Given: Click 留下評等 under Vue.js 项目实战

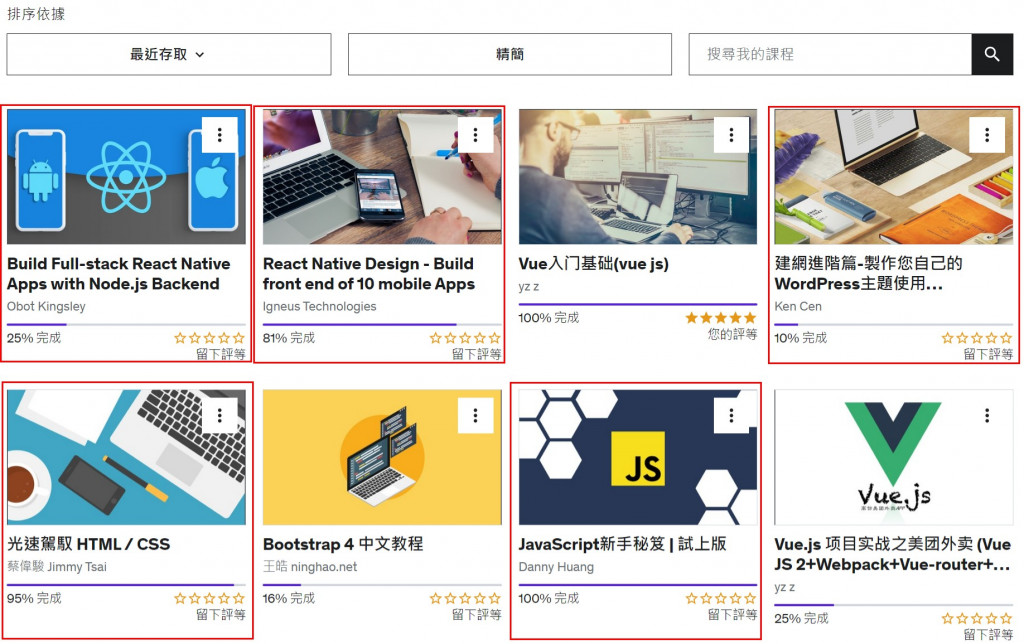Looking at the screenshot, I should tap(988, 634).
